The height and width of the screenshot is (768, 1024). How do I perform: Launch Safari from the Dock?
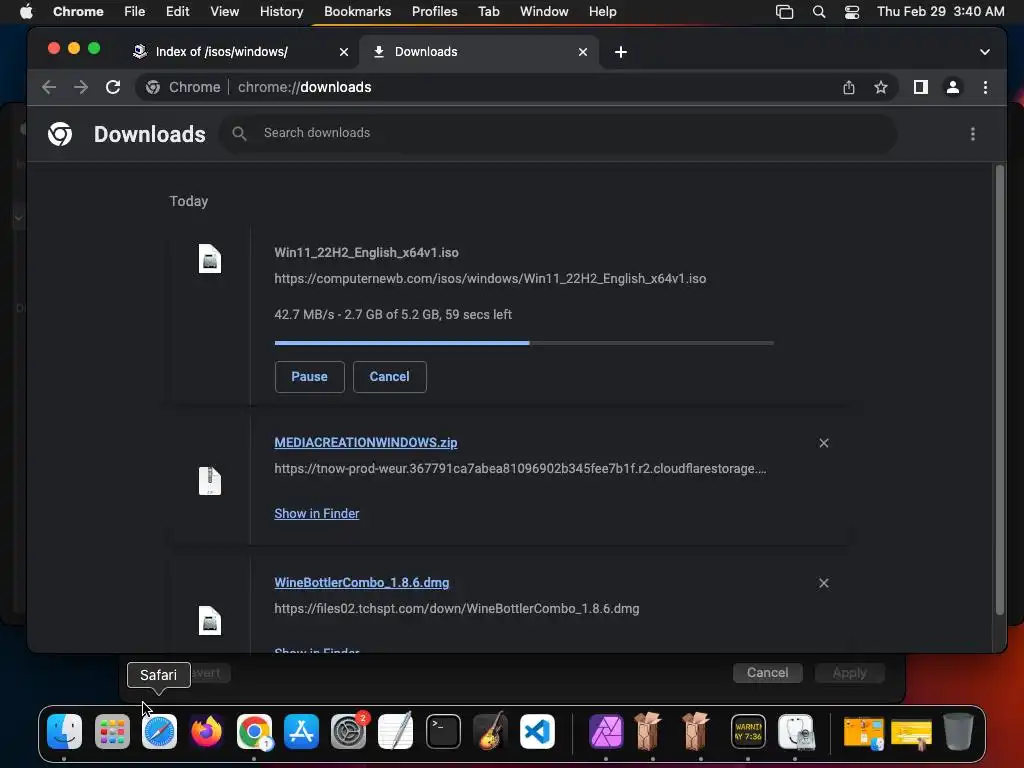(159, 731)
